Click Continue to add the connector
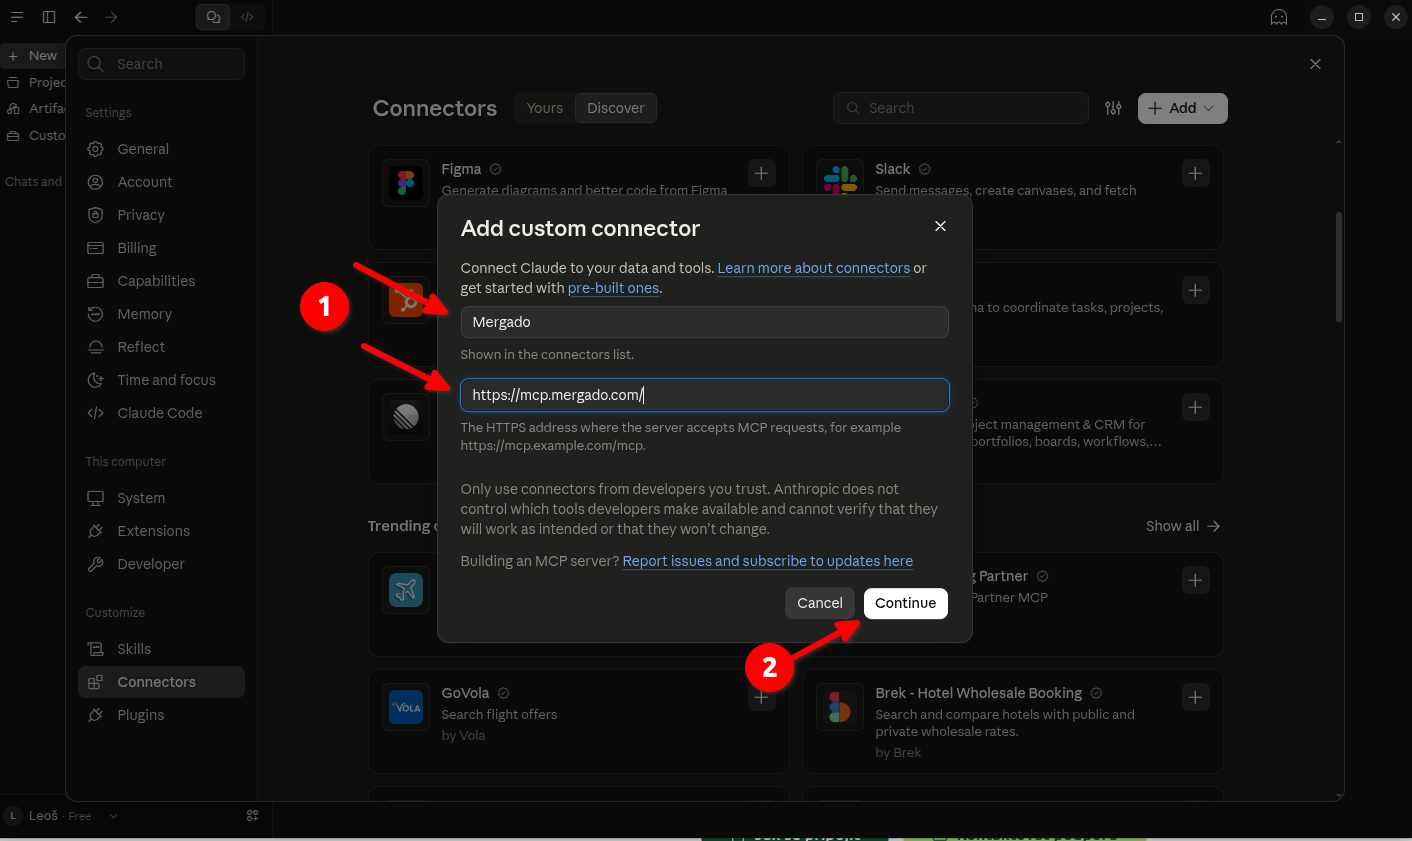The image size is (1412, 841). point(906,603)
